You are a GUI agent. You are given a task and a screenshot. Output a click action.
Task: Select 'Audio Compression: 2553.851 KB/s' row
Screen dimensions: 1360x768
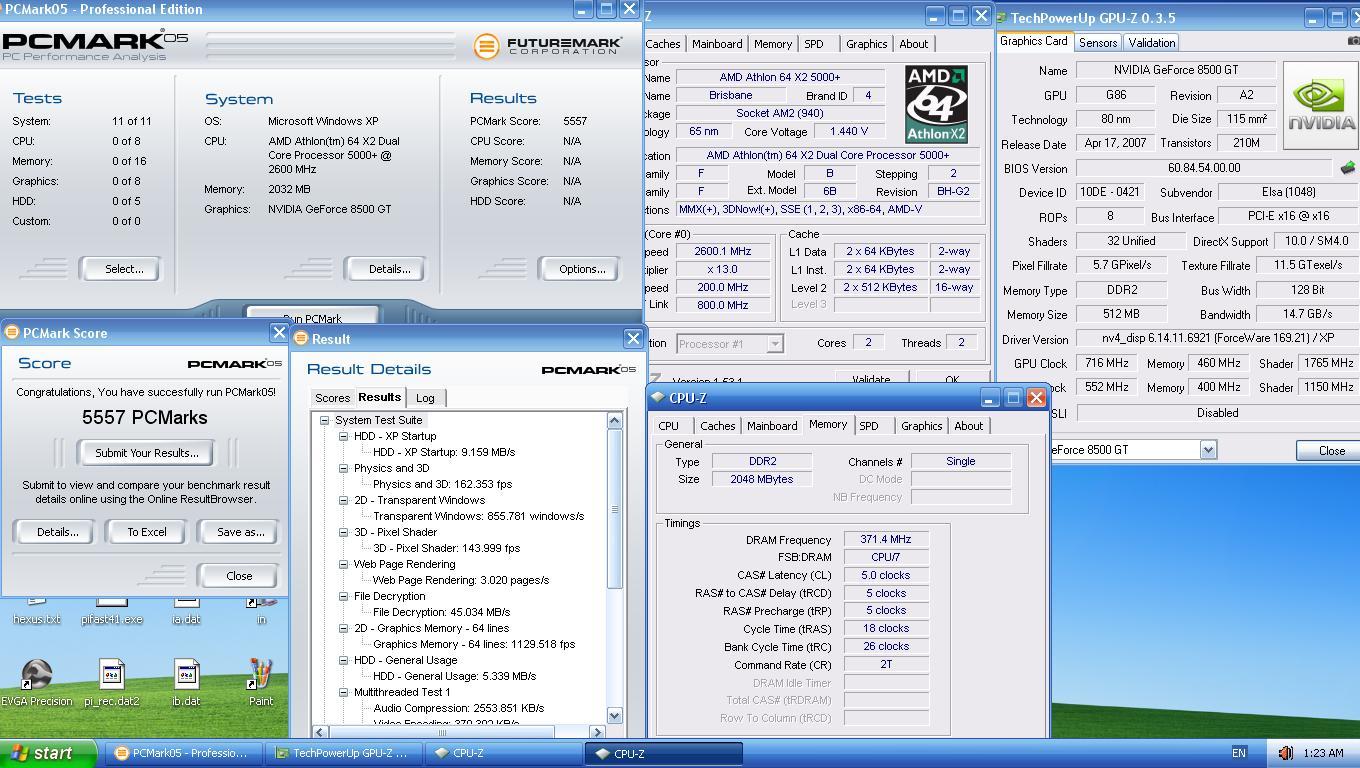point(458,708)
